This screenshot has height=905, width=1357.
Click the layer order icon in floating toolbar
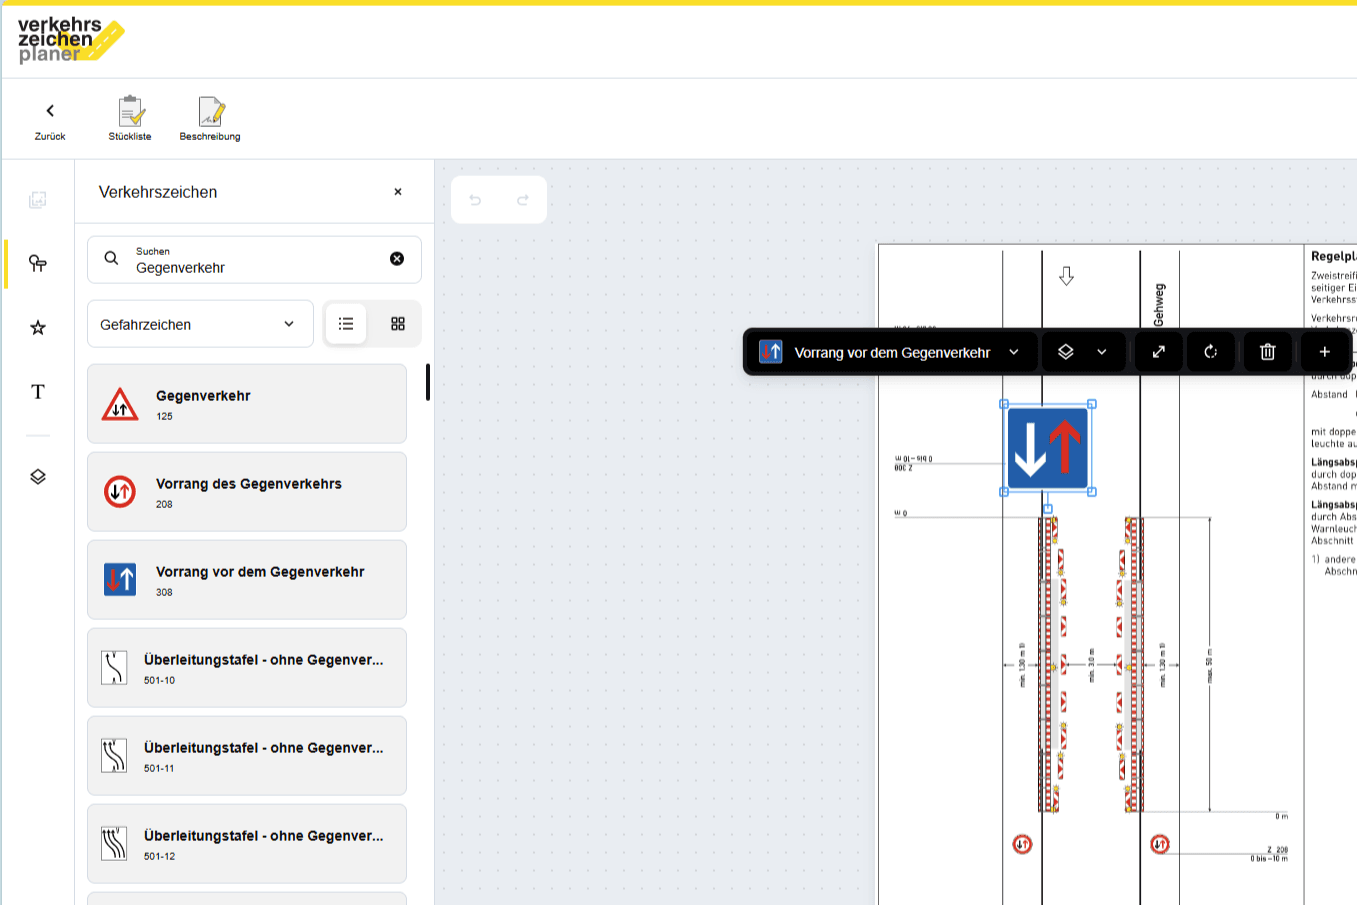[x=1066, y=352]
